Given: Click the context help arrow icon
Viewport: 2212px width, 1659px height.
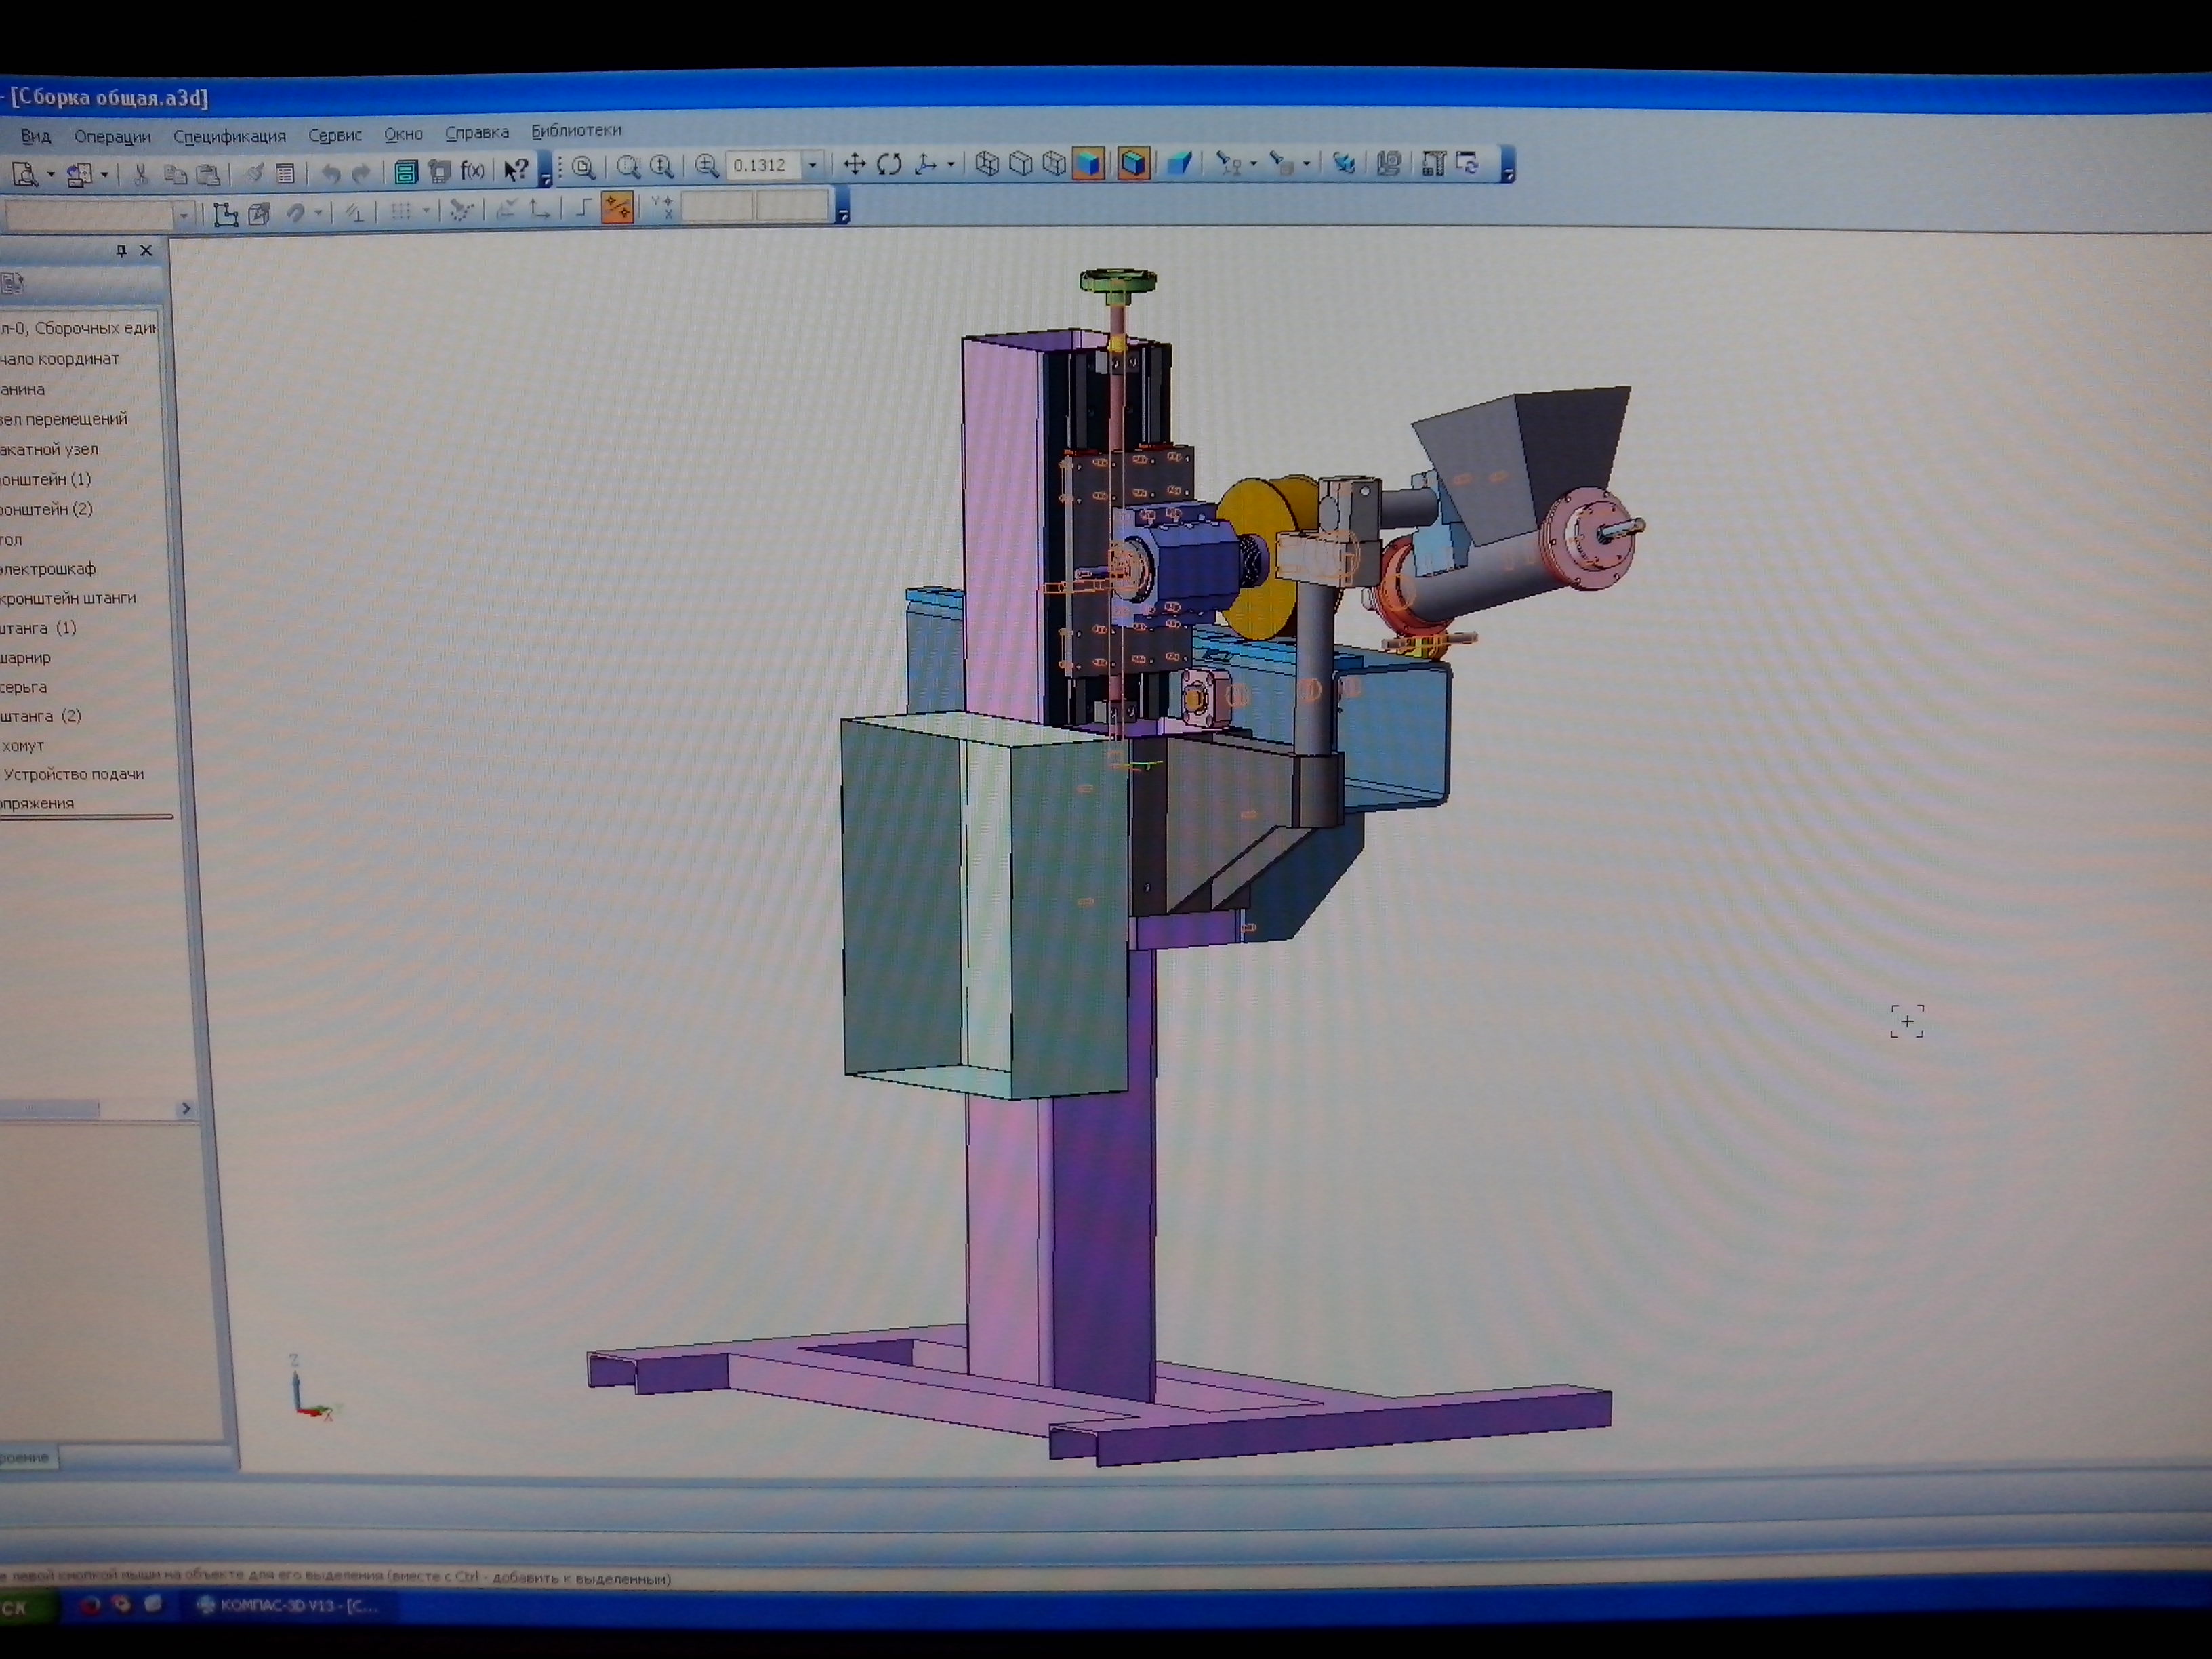Looking at the screenshot, I should tap(516, 171).
